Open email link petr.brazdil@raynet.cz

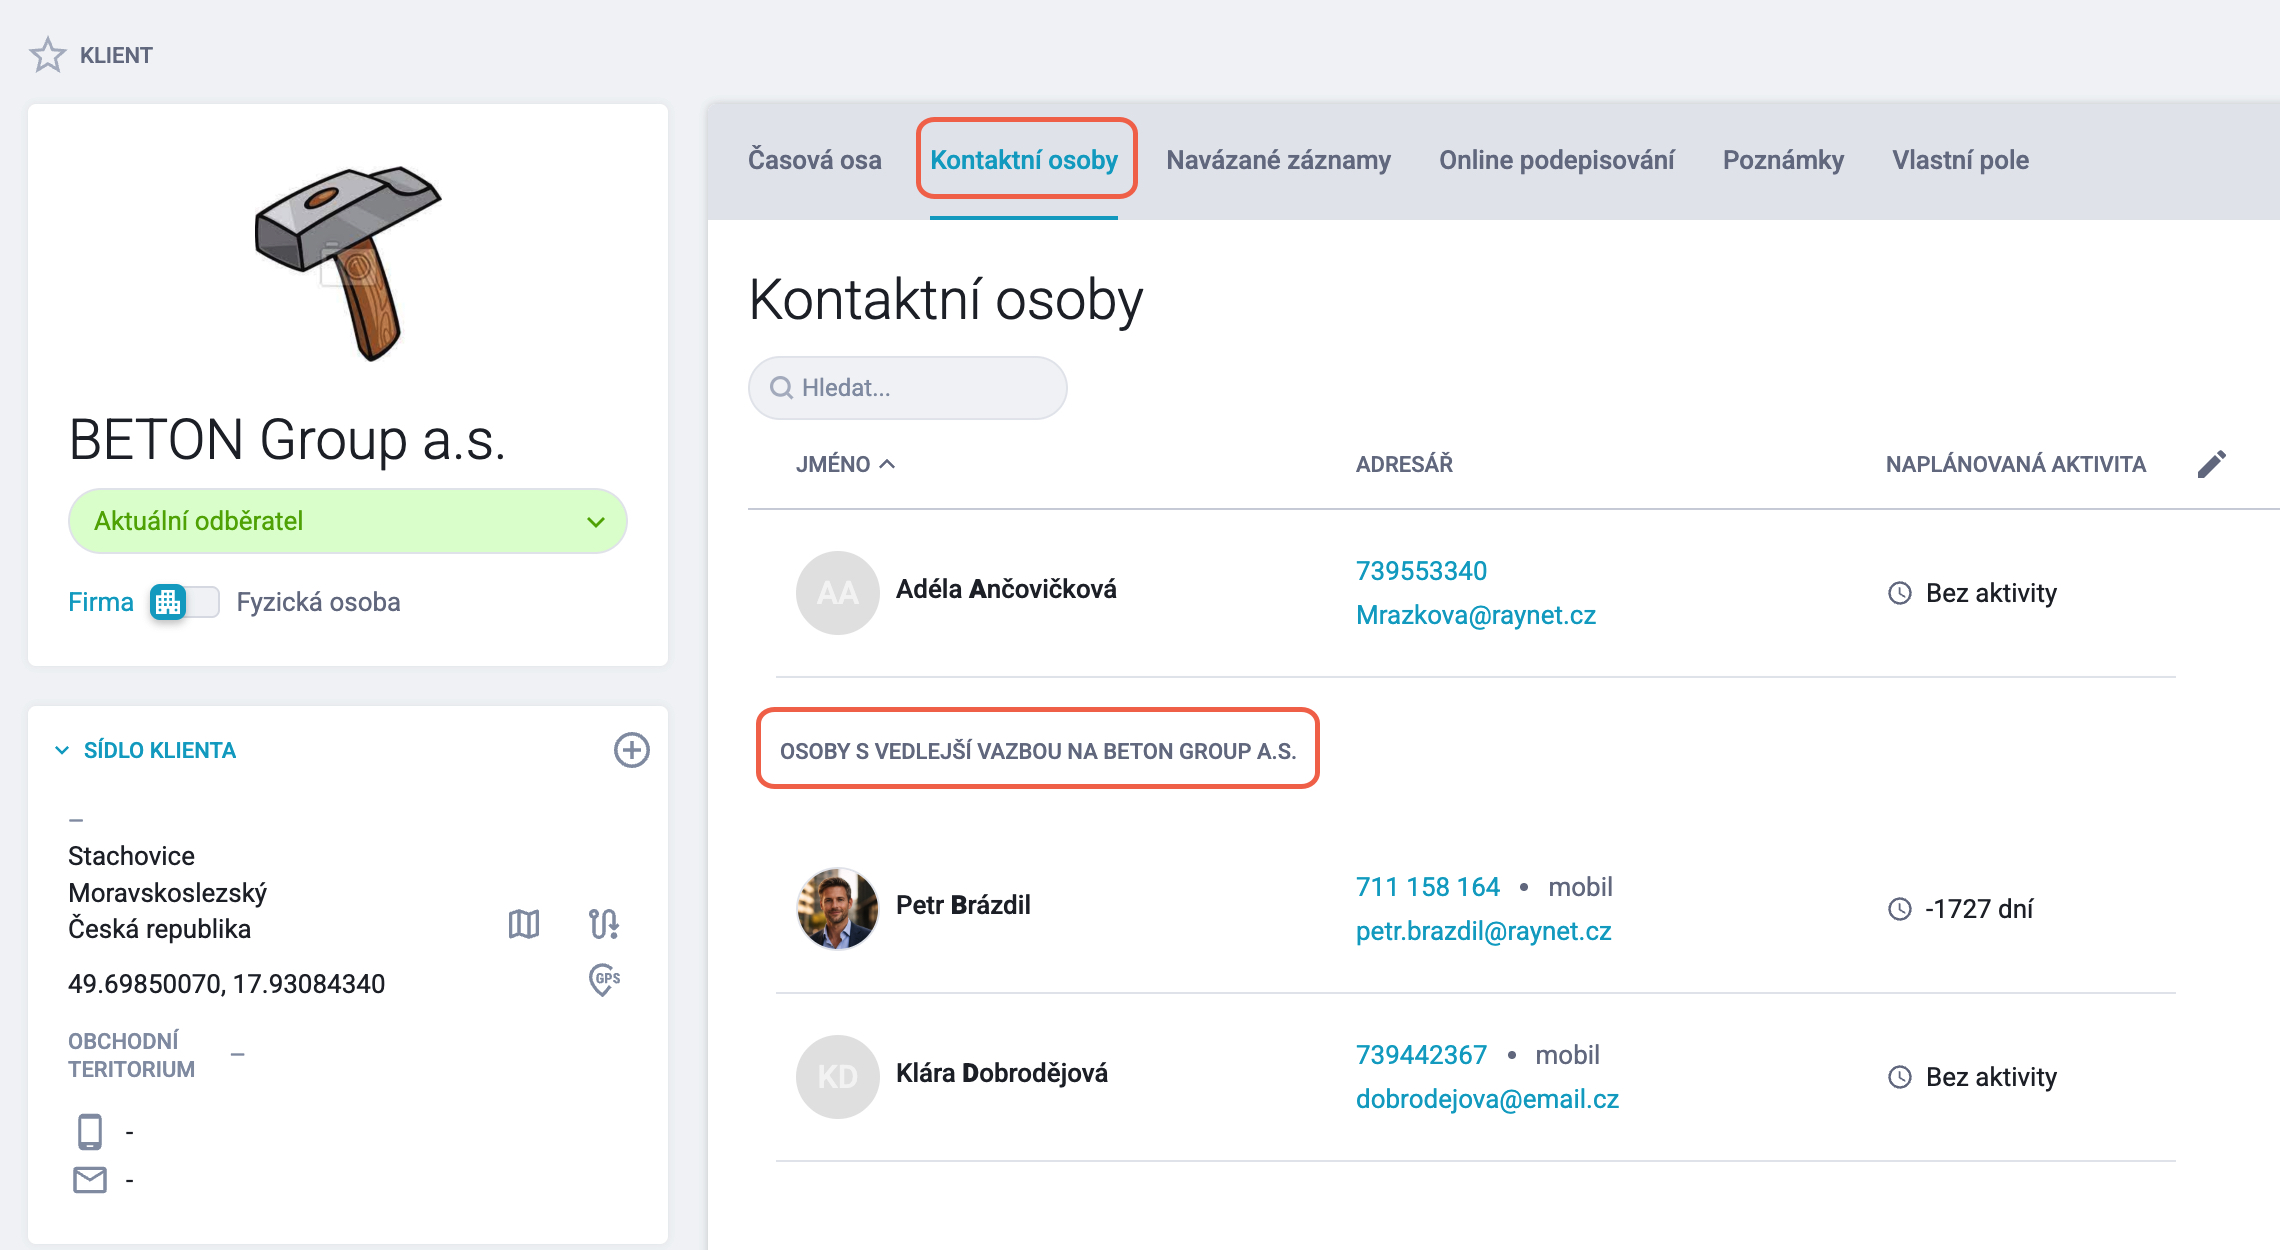[1483, 931]
